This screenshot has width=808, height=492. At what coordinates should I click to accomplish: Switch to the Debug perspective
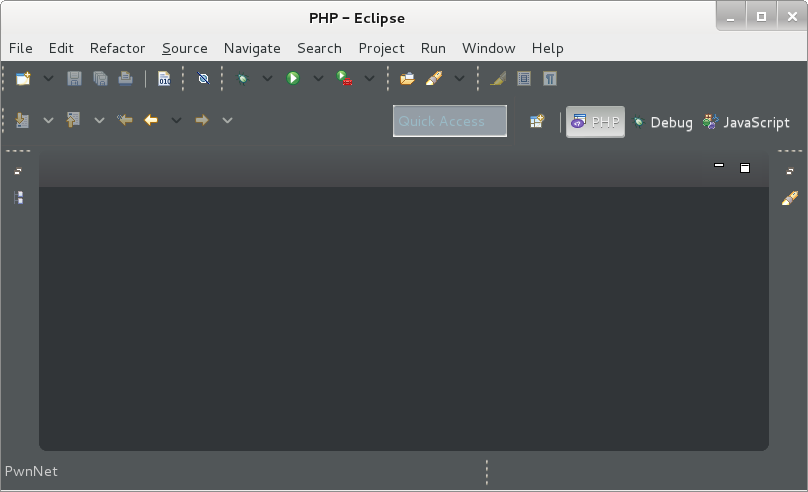pos(663,122)
